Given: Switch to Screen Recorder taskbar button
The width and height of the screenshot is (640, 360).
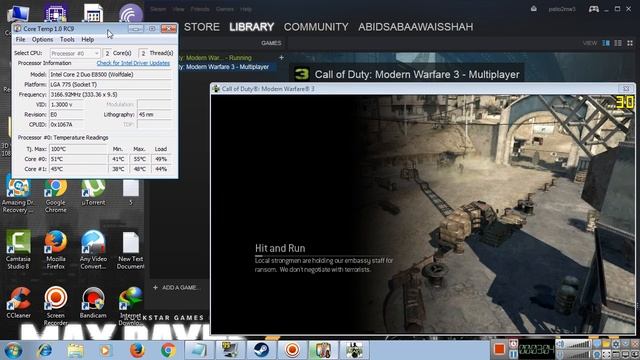Looking at the screenshot, I should click(x=292, y=350).
